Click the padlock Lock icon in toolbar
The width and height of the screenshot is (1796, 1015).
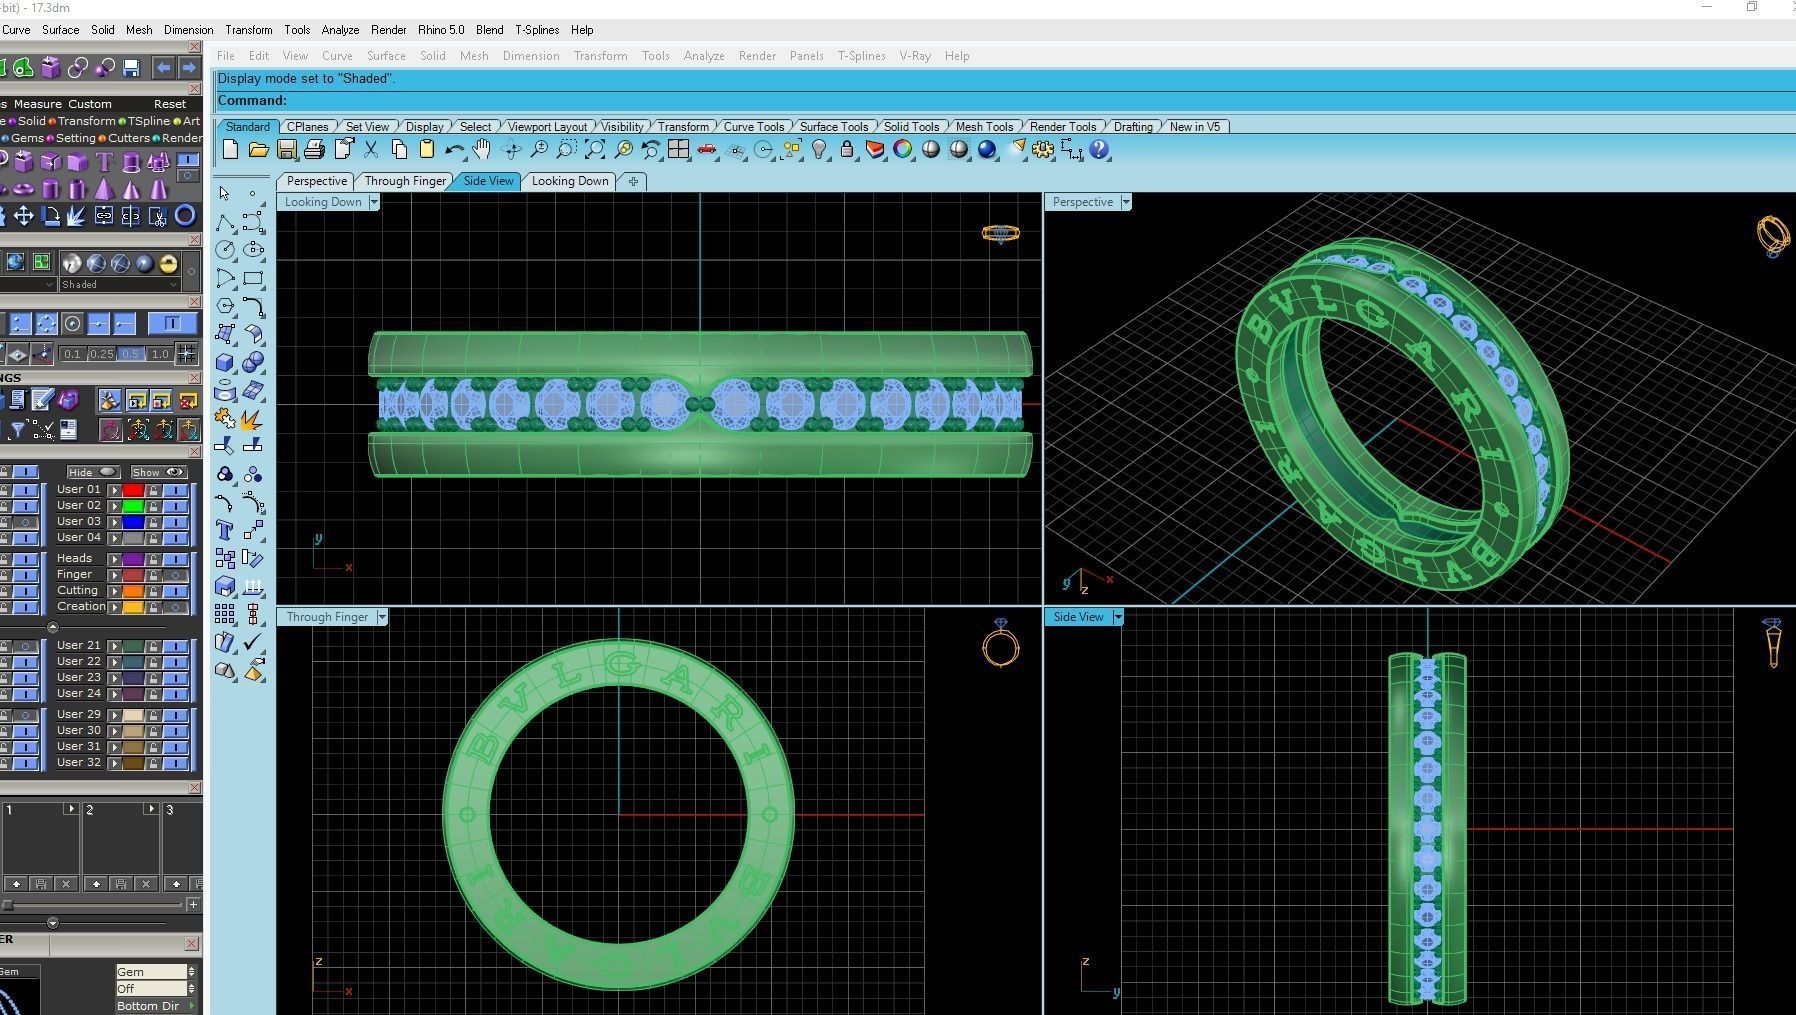(x=847, y=150)
